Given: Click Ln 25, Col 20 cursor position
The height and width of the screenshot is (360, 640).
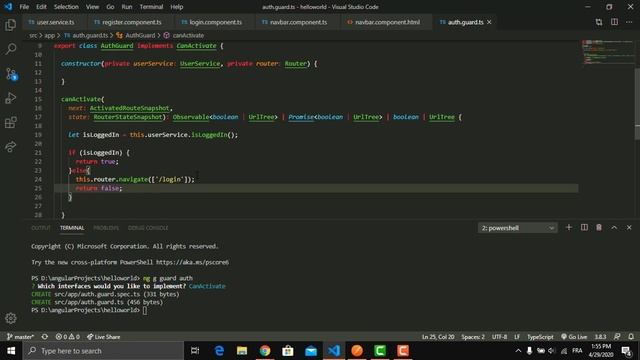Looking at the screenshot, I should [438, 337].
